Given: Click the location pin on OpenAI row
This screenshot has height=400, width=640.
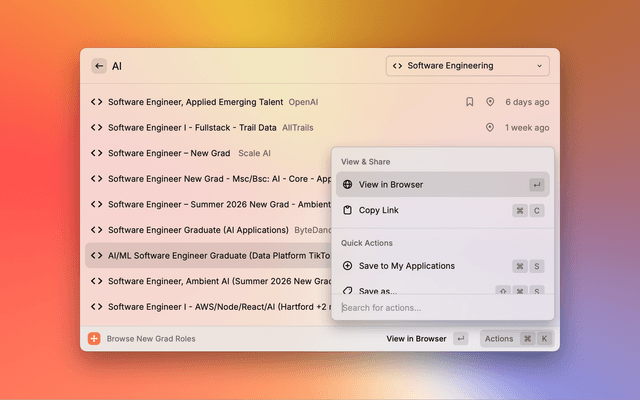Looking at the screenshot, I should [x=490, y=102].
